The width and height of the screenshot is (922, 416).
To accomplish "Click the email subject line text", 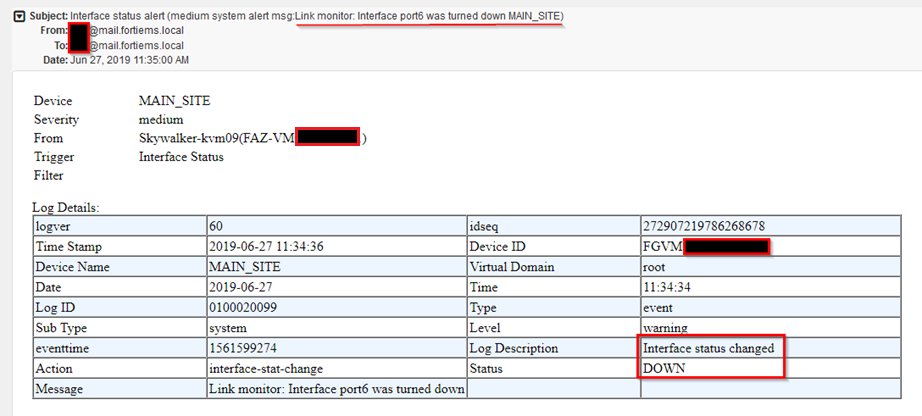I will (316, 17).
